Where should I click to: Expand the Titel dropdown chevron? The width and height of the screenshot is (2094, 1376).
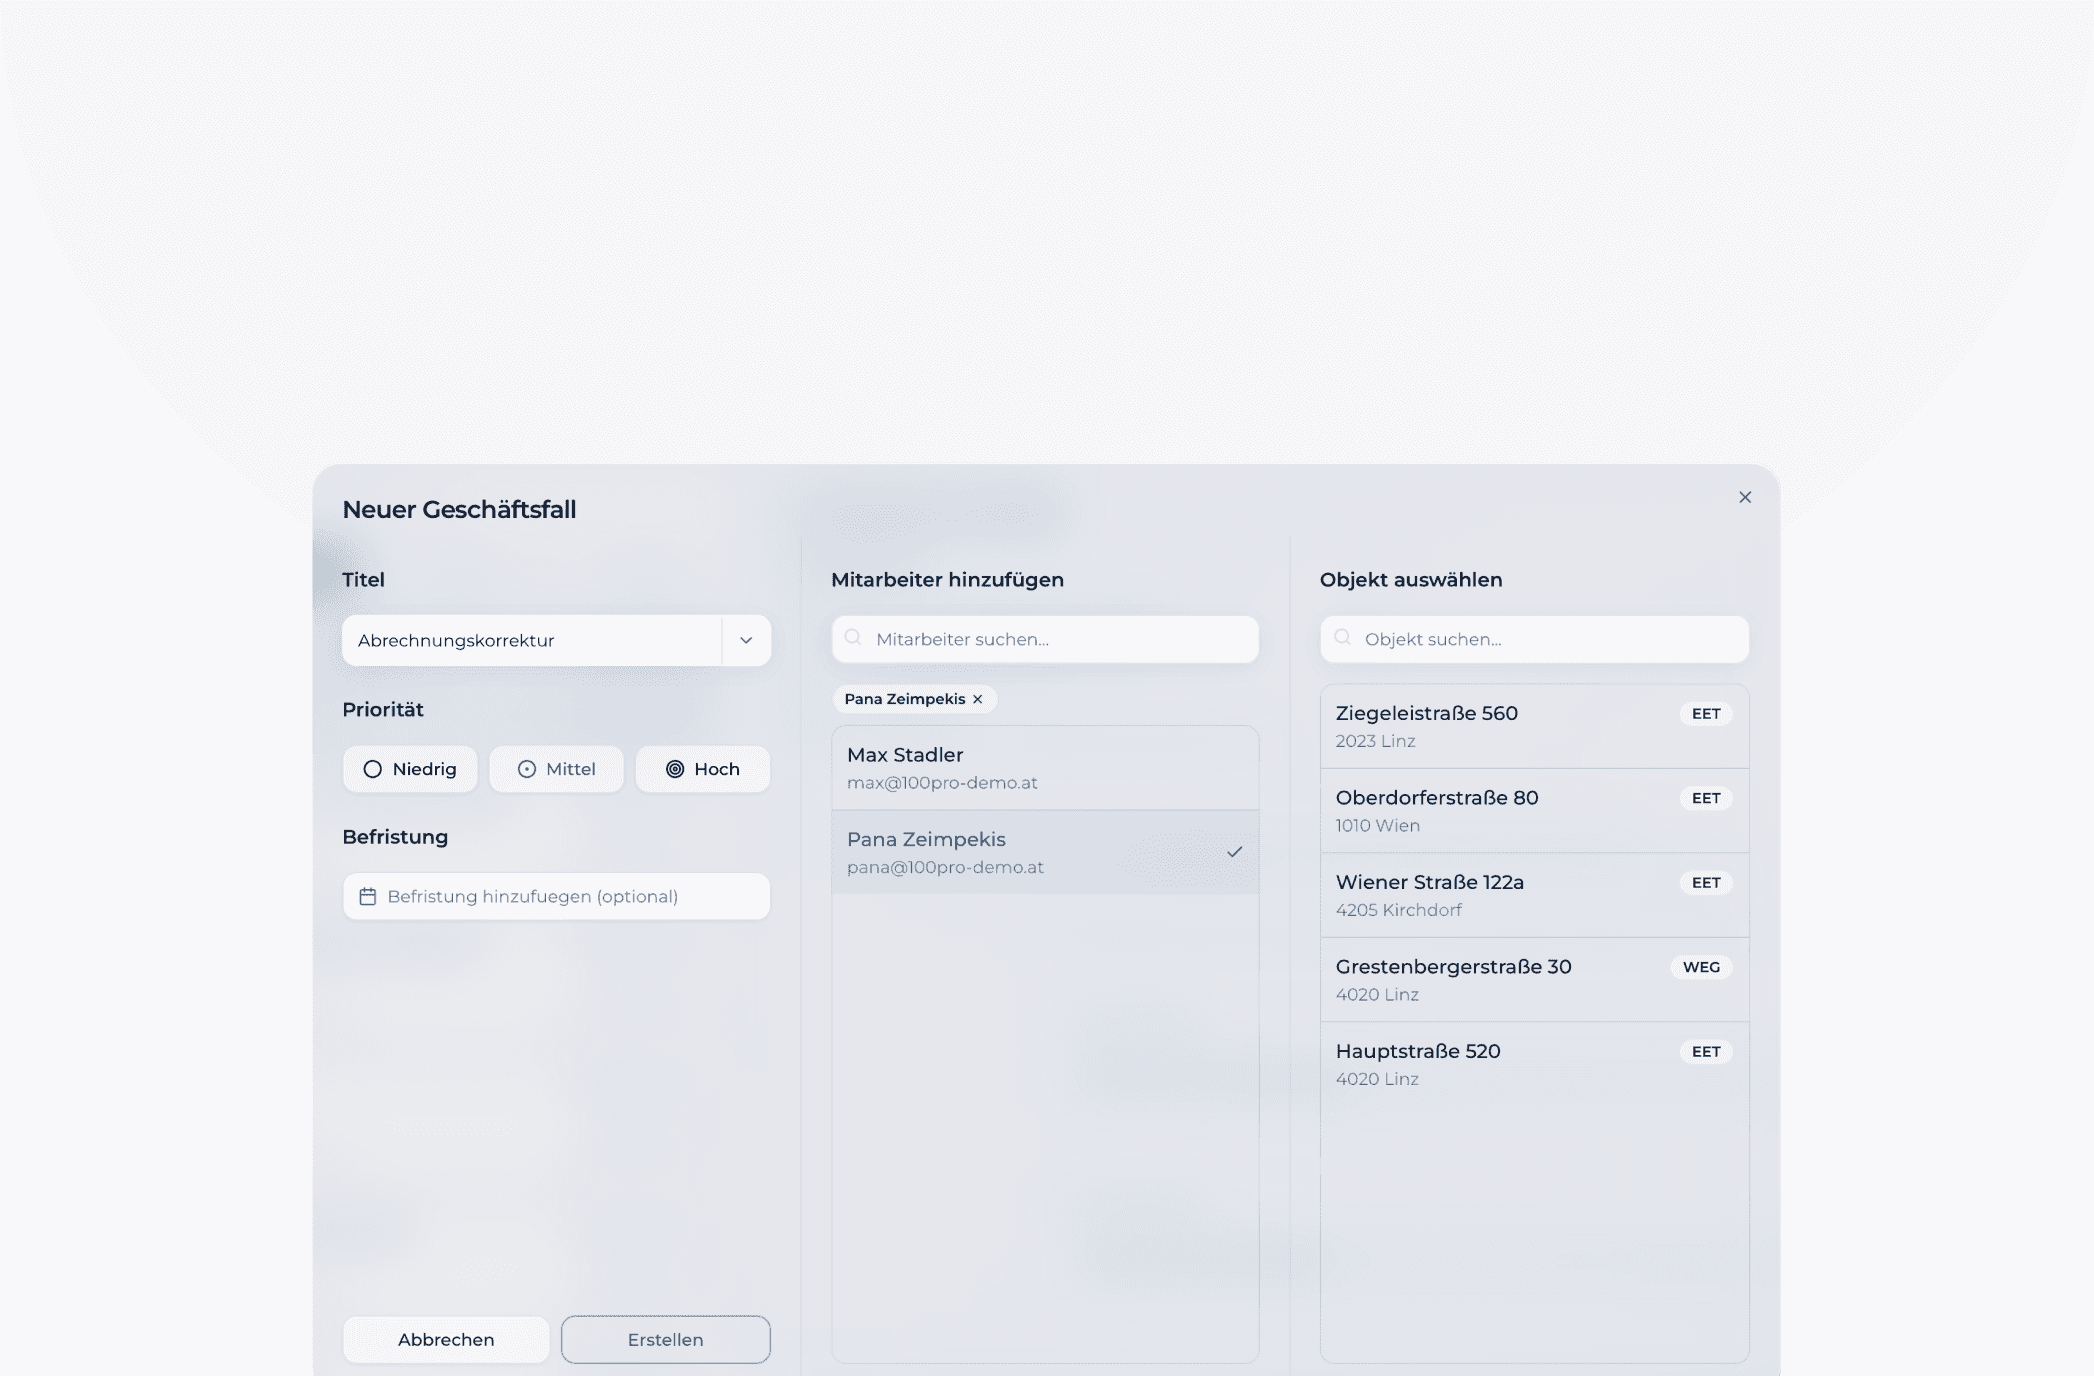point(746,641)
